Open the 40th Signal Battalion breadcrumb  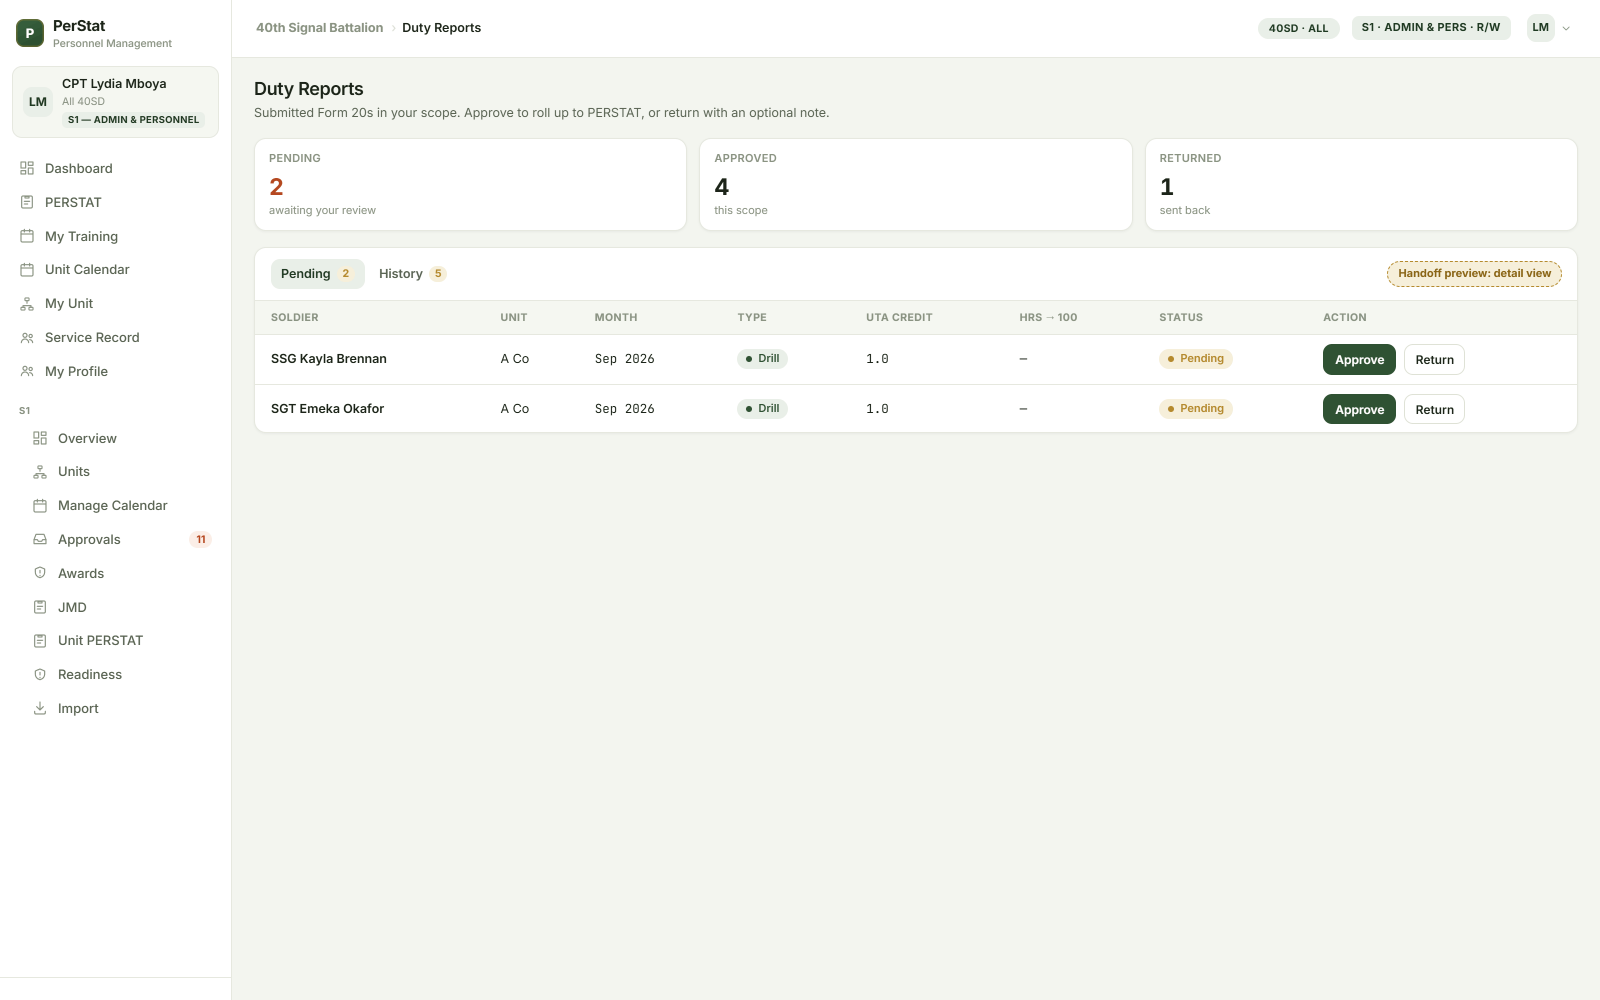[x=319, y=28]
